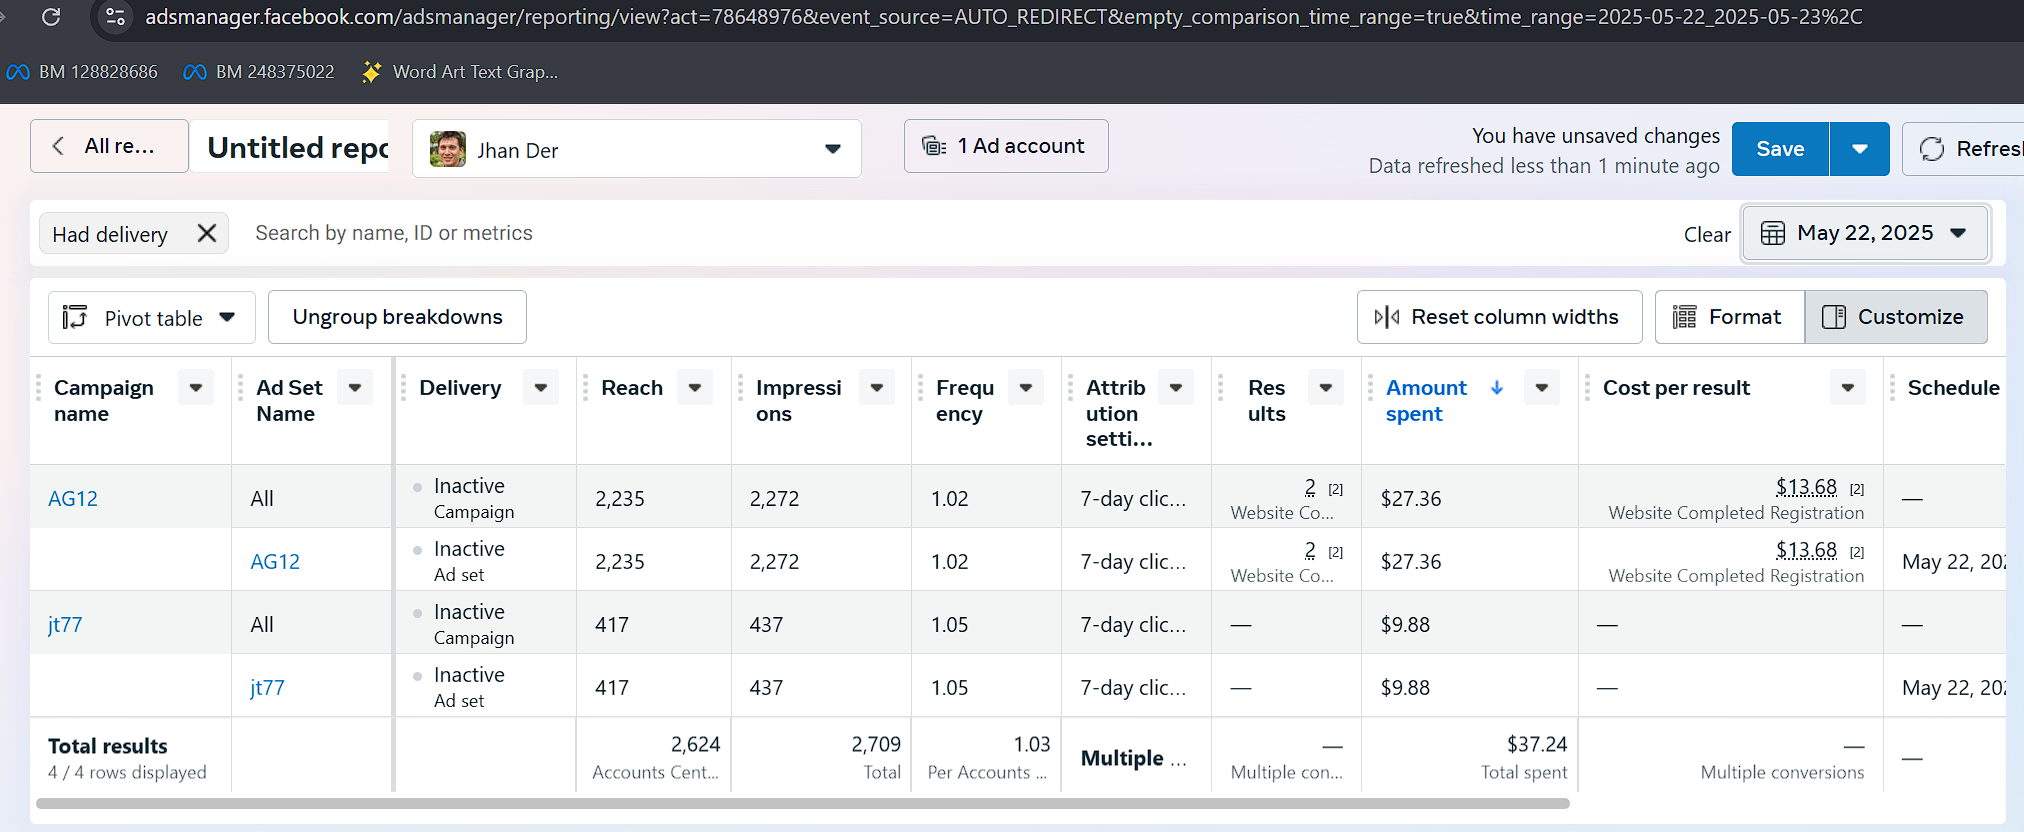The image size is (2024, 832).
Task: Click the horizontal scrollbar below the table
Action: (x=802, y=803)
